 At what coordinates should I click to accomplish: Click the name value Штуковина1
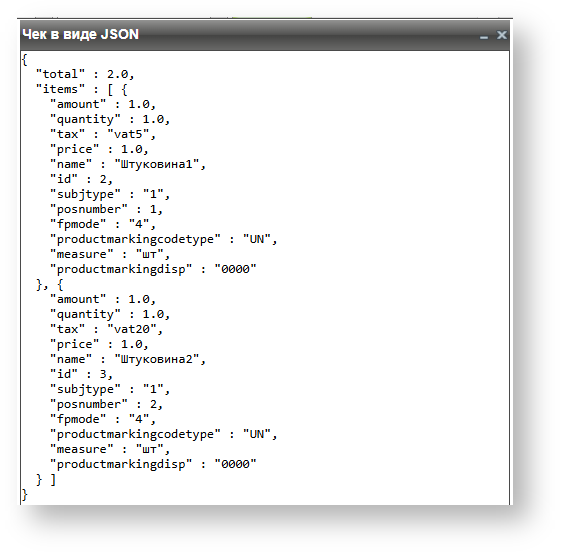[x=156, y=164]
